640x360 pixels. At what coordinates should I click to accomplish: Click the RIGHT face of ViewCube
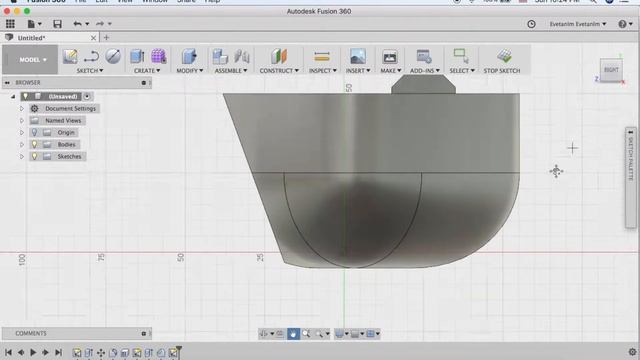click(x=611, y=70)
